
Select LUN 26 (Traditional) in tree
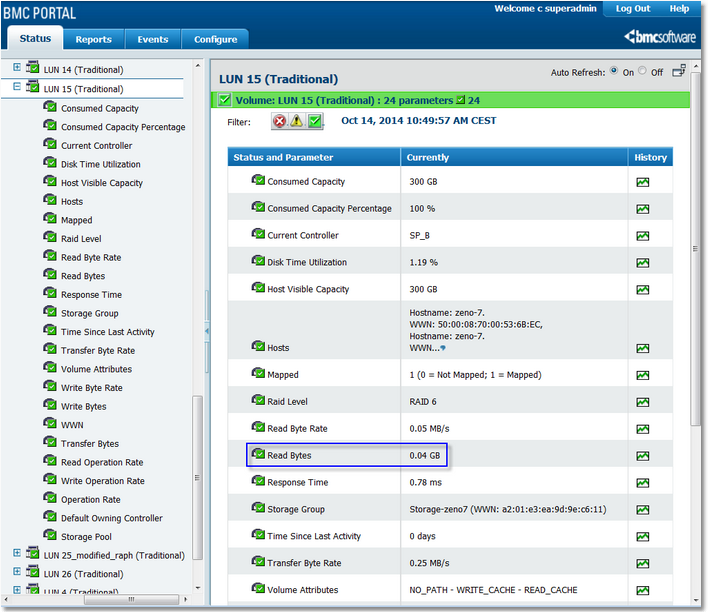(x=84, y=574)
